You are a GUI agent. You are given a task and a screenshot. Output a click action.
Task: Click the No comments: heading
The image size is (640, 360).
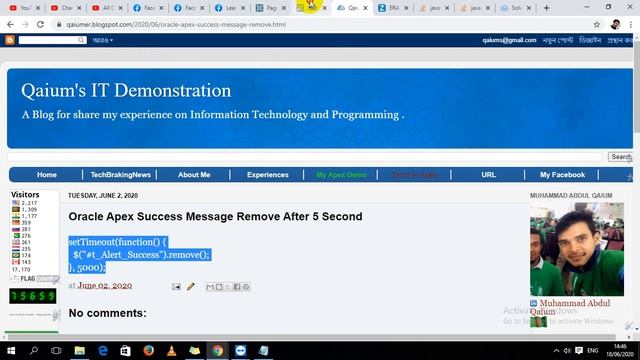[x=107, y=313]
